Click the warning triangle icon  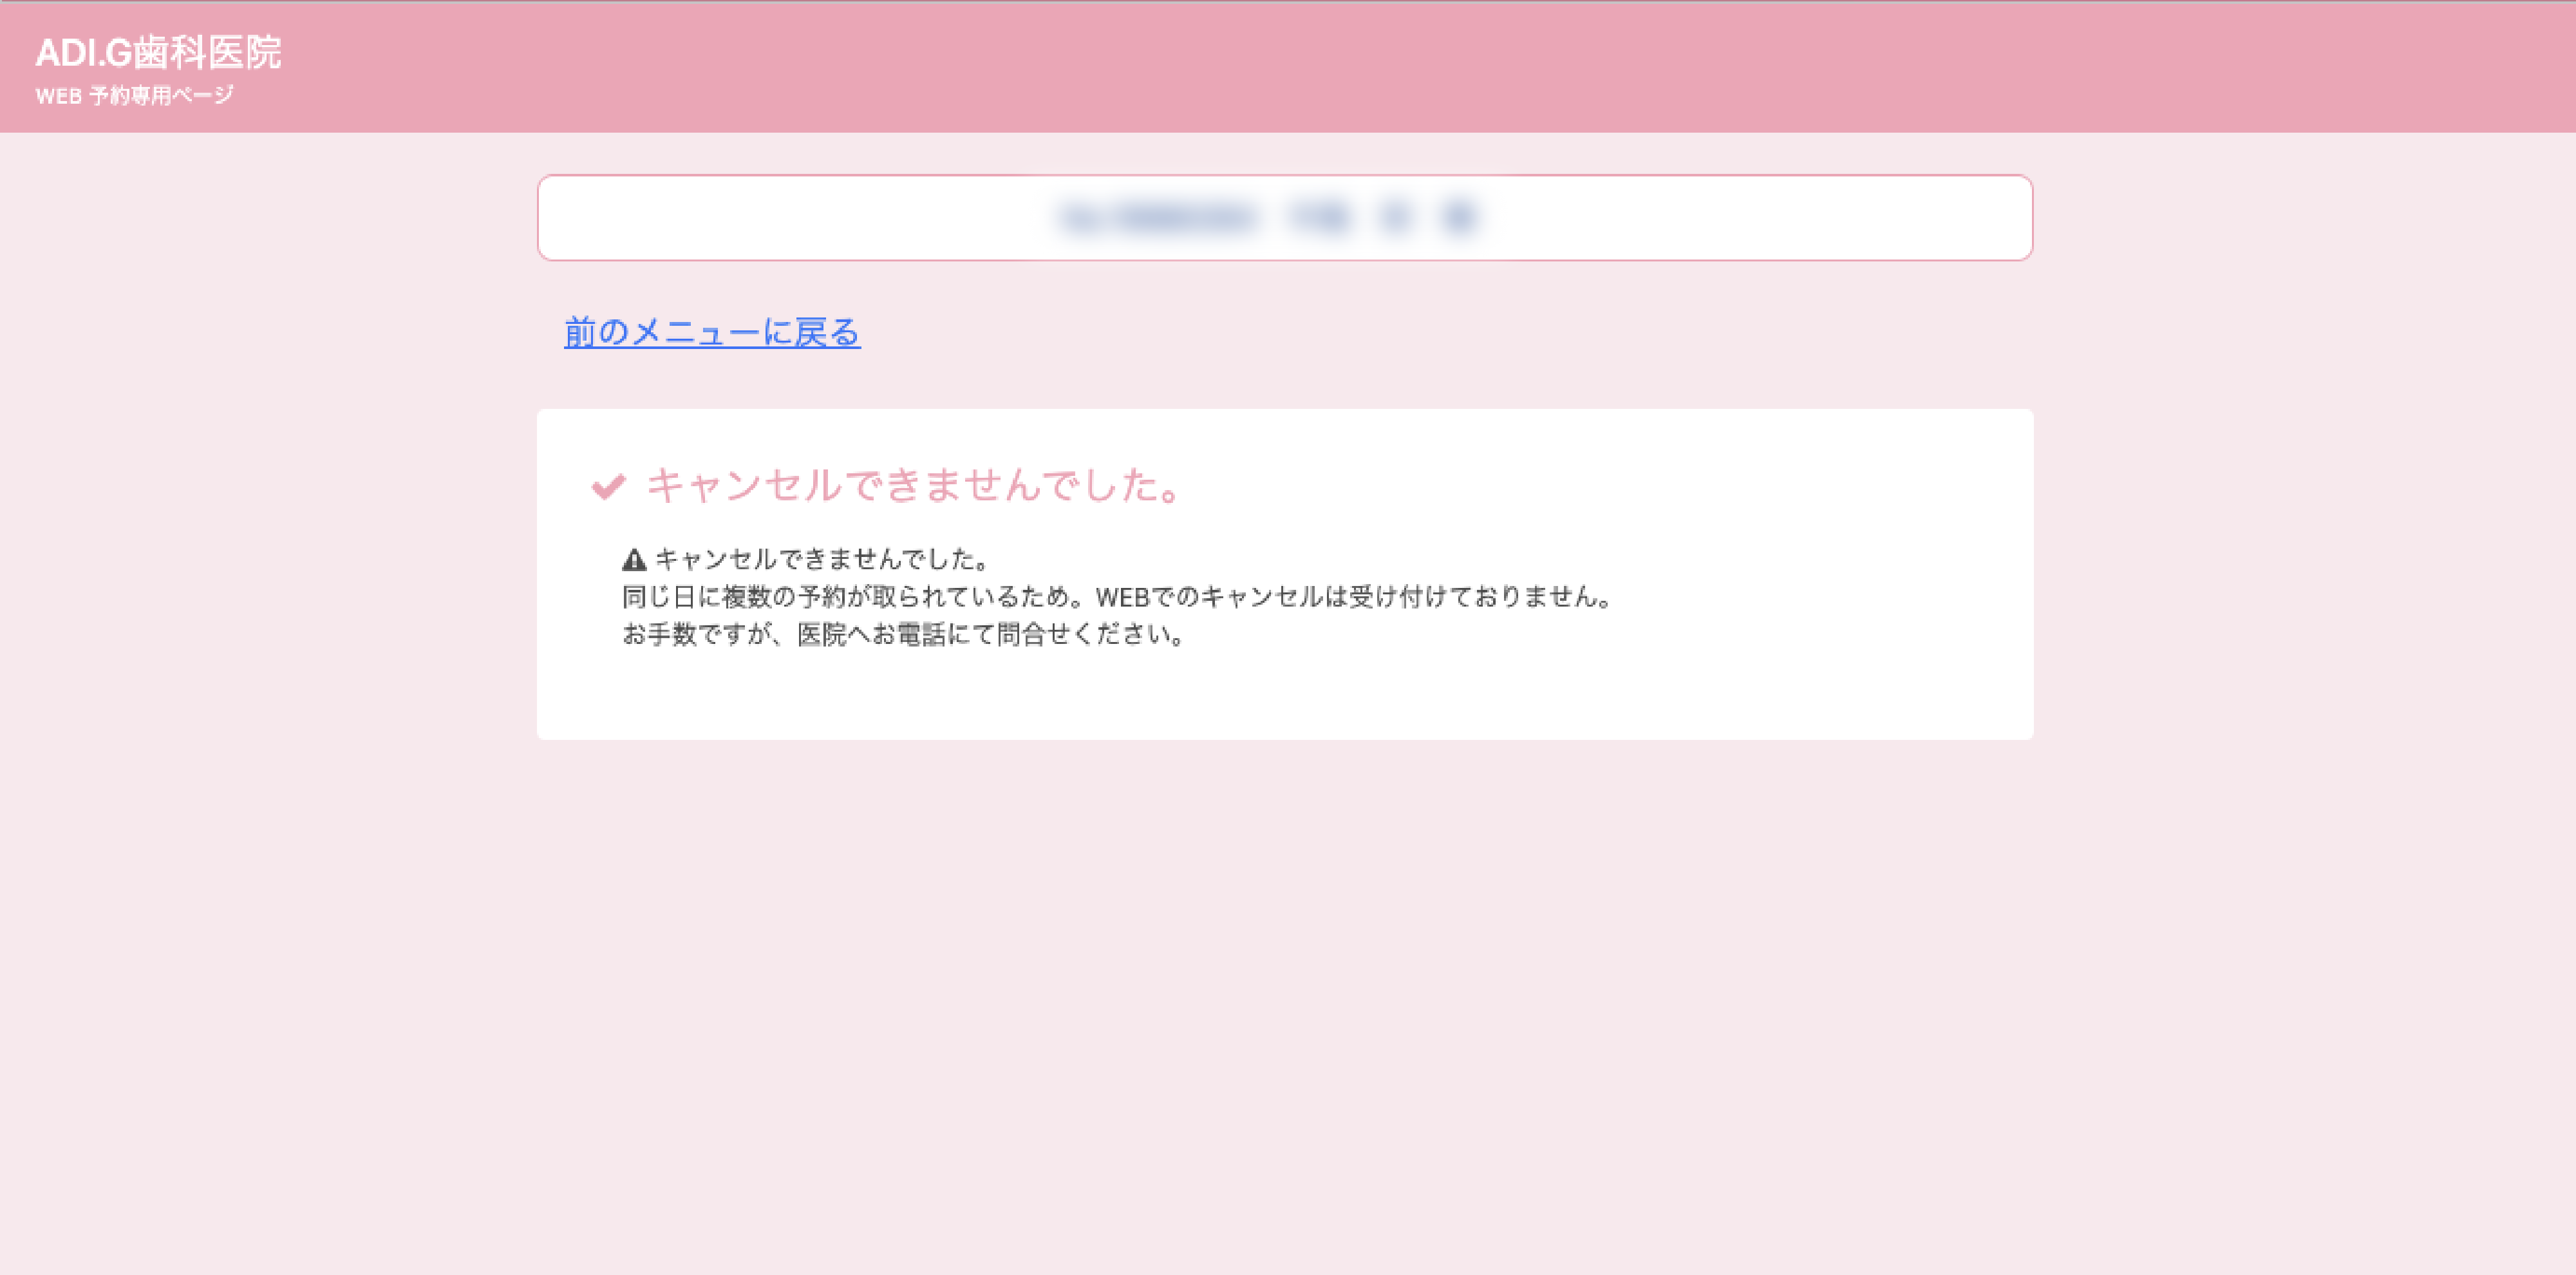(634, 560)
